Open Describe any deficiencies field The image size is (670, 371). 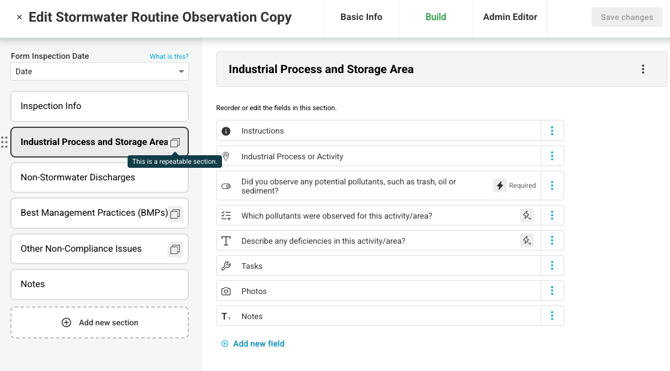coord(379,241)
